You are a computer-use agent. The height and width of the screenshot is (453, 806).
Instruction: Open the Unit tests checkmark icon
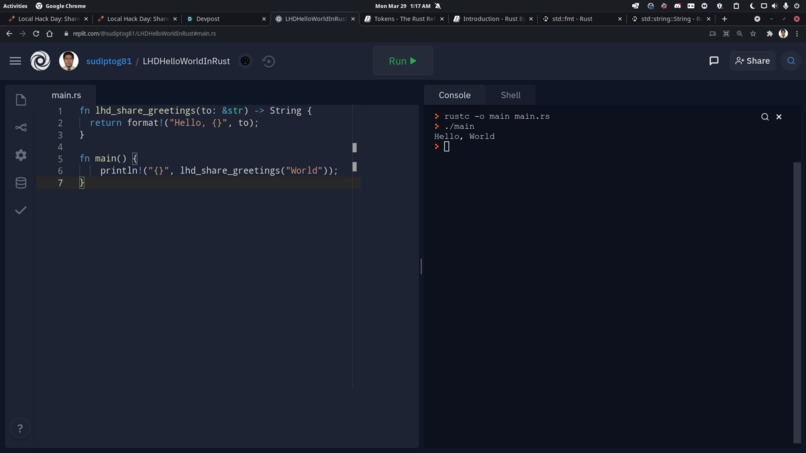click(x=21, y=210)
